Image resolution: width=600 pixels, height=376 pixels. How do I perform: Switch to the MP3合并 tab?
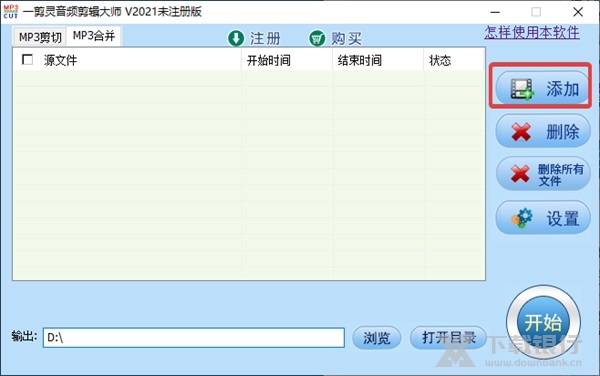(x=94, y=36)
